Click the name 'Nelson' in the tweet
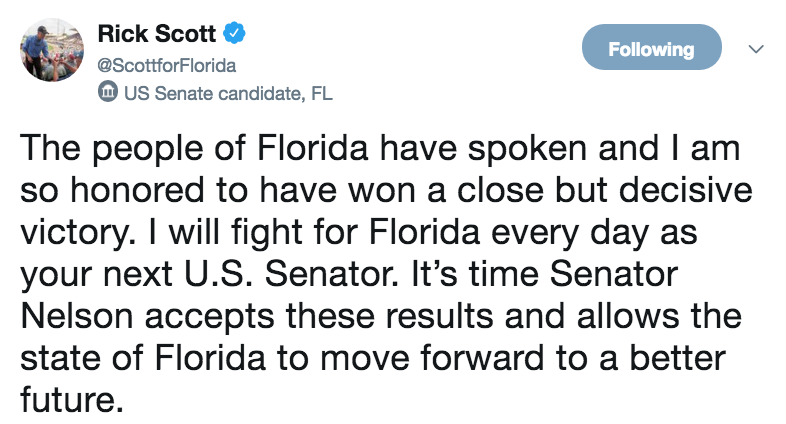The height and width of the screenshot is (424, 786). [x=77, y=316]
